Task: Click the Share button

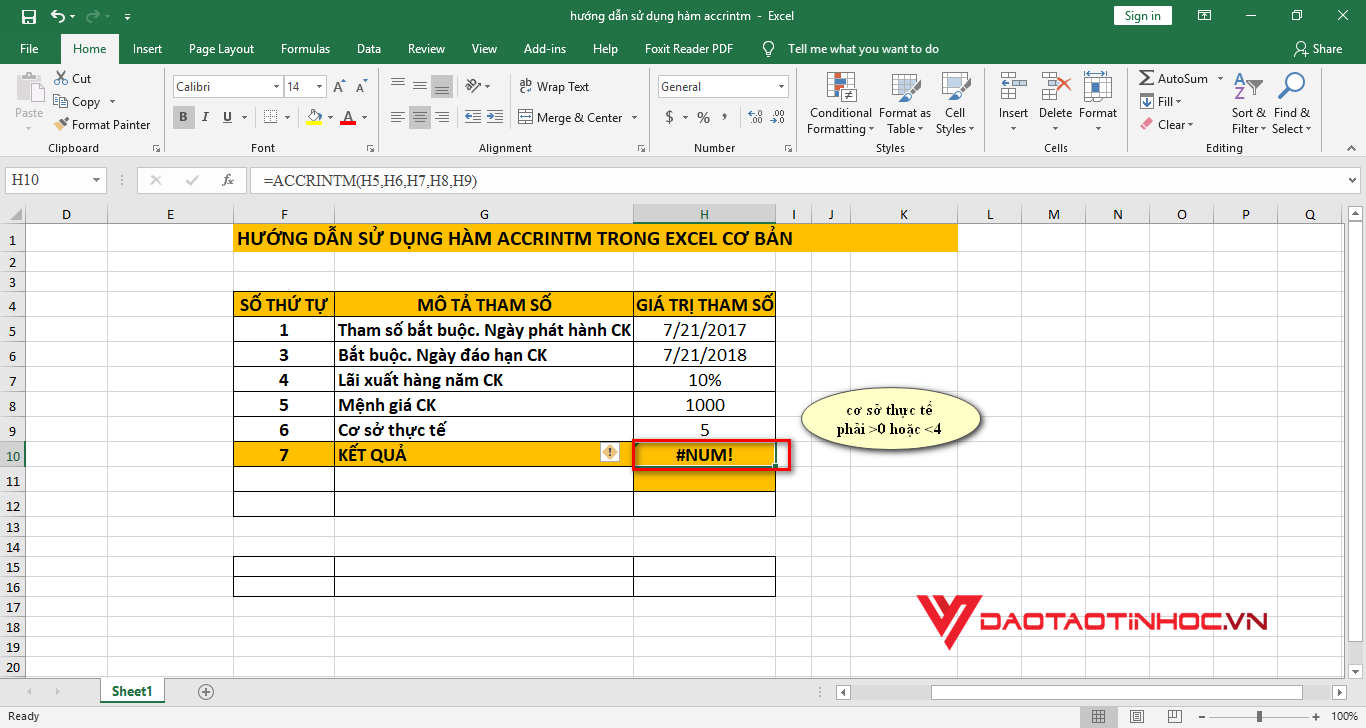Action: [1317, 49]
